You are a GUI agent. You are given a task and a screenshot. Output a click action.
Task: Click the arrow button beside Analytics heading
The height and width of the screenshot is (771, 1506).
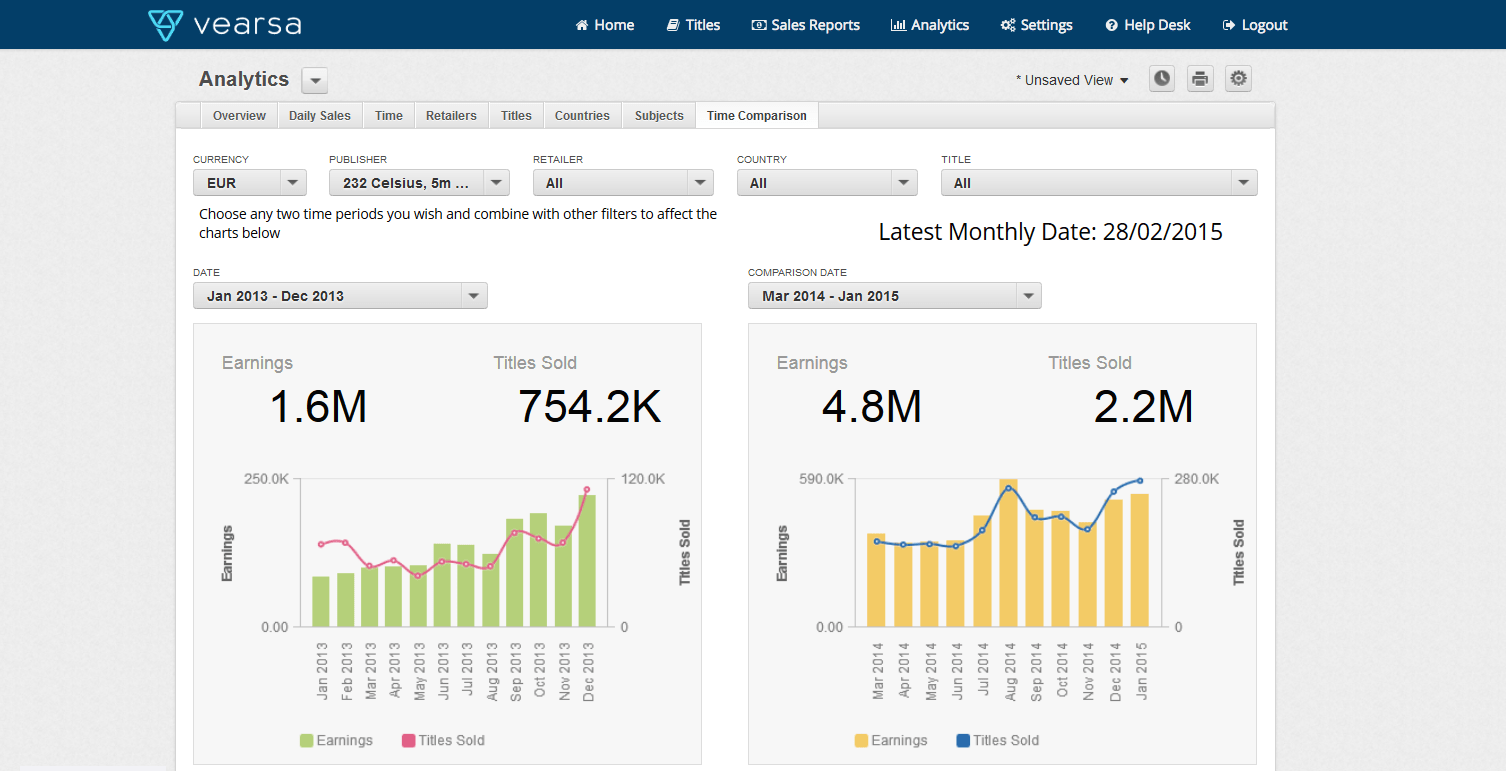click(314, 80)
